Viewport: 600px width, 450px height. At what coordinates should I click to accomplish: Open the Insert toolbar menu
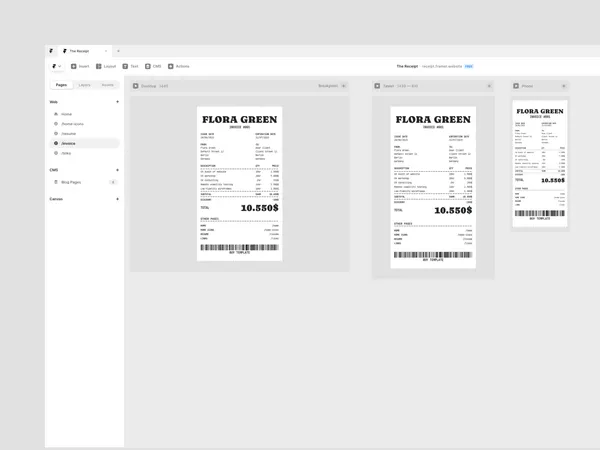pyautogui.click(x=80, y=66)
